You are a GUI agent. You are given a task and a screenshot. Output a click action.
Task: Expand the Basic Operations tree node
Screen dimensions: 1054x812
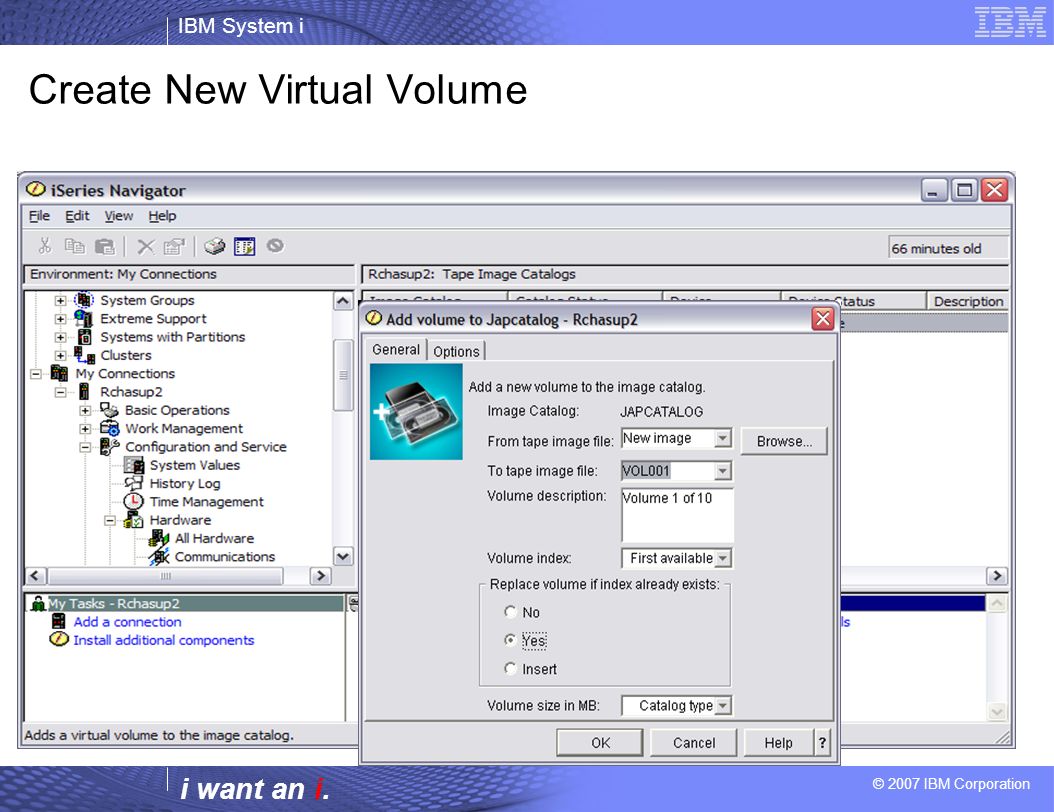(x=85, y=410)
